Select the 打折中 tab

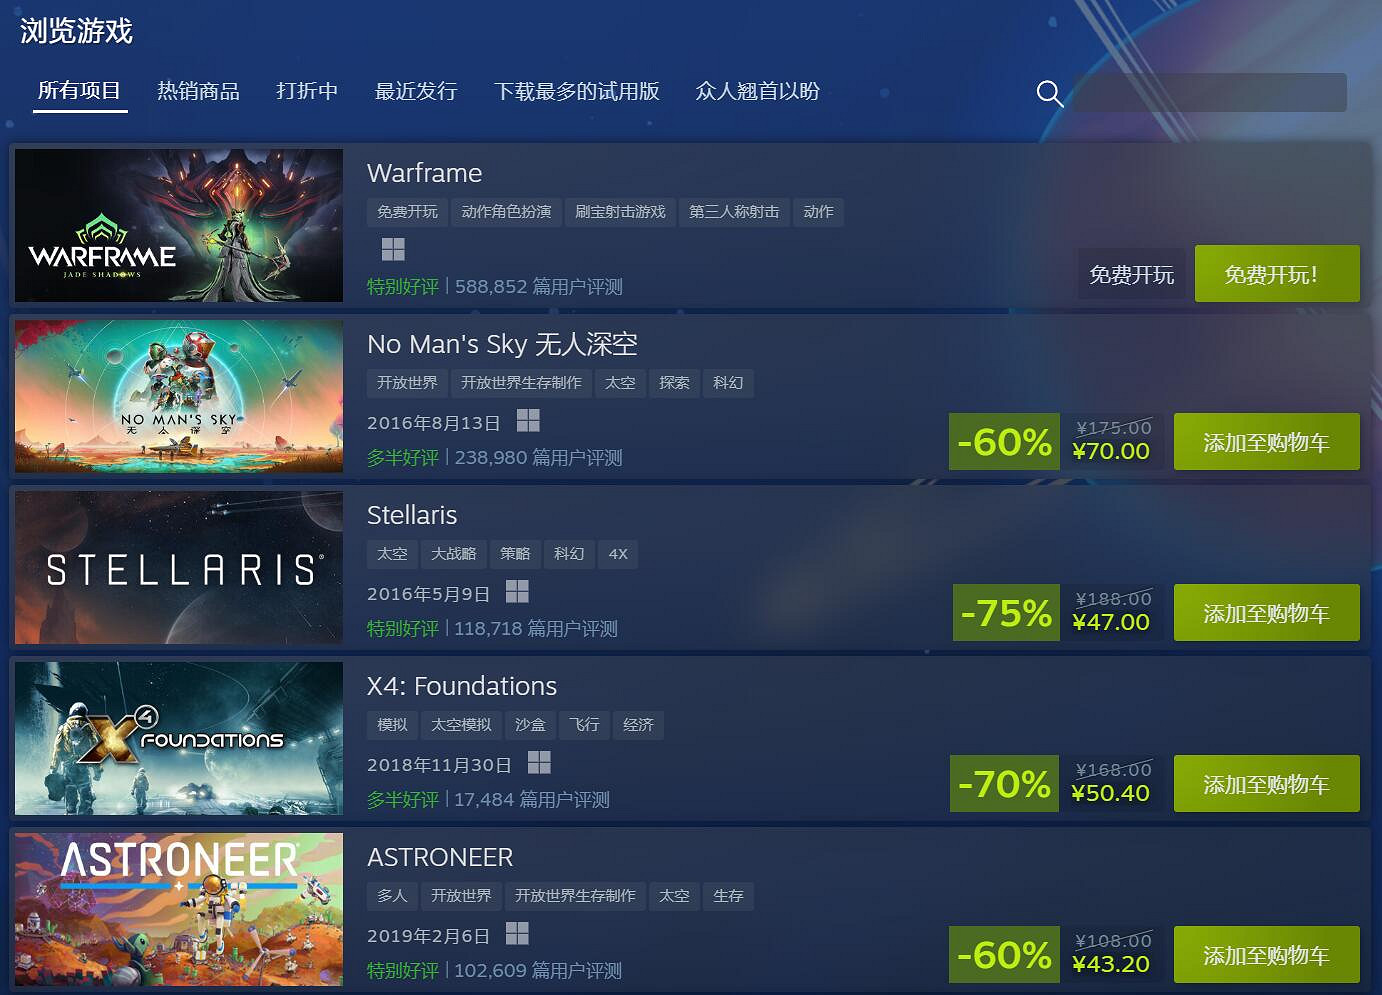[307, 91]
